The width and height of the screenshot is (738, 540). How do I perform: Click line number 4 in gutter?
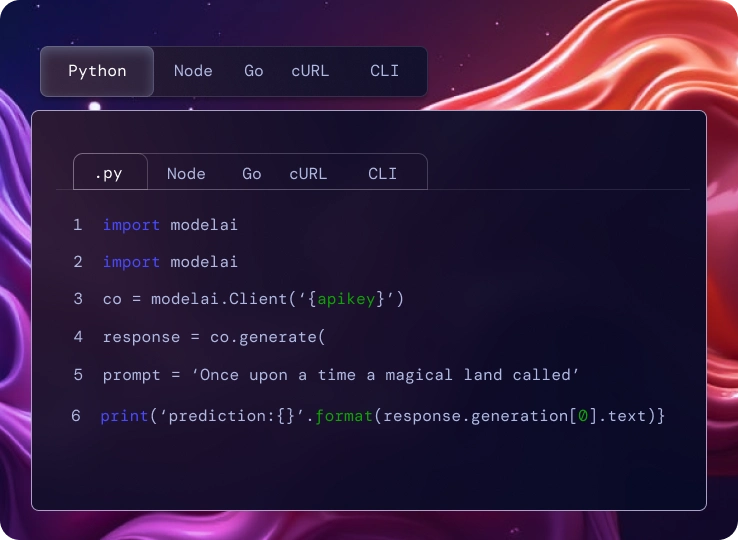(x=78, y=337)
